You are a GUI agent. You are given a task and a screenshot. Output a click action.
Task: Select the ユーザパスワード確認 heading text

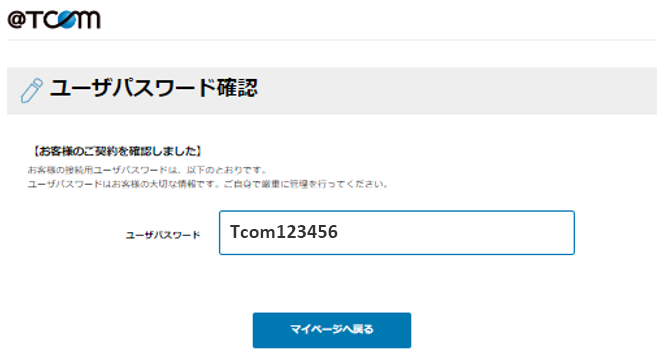coord(154,88)
